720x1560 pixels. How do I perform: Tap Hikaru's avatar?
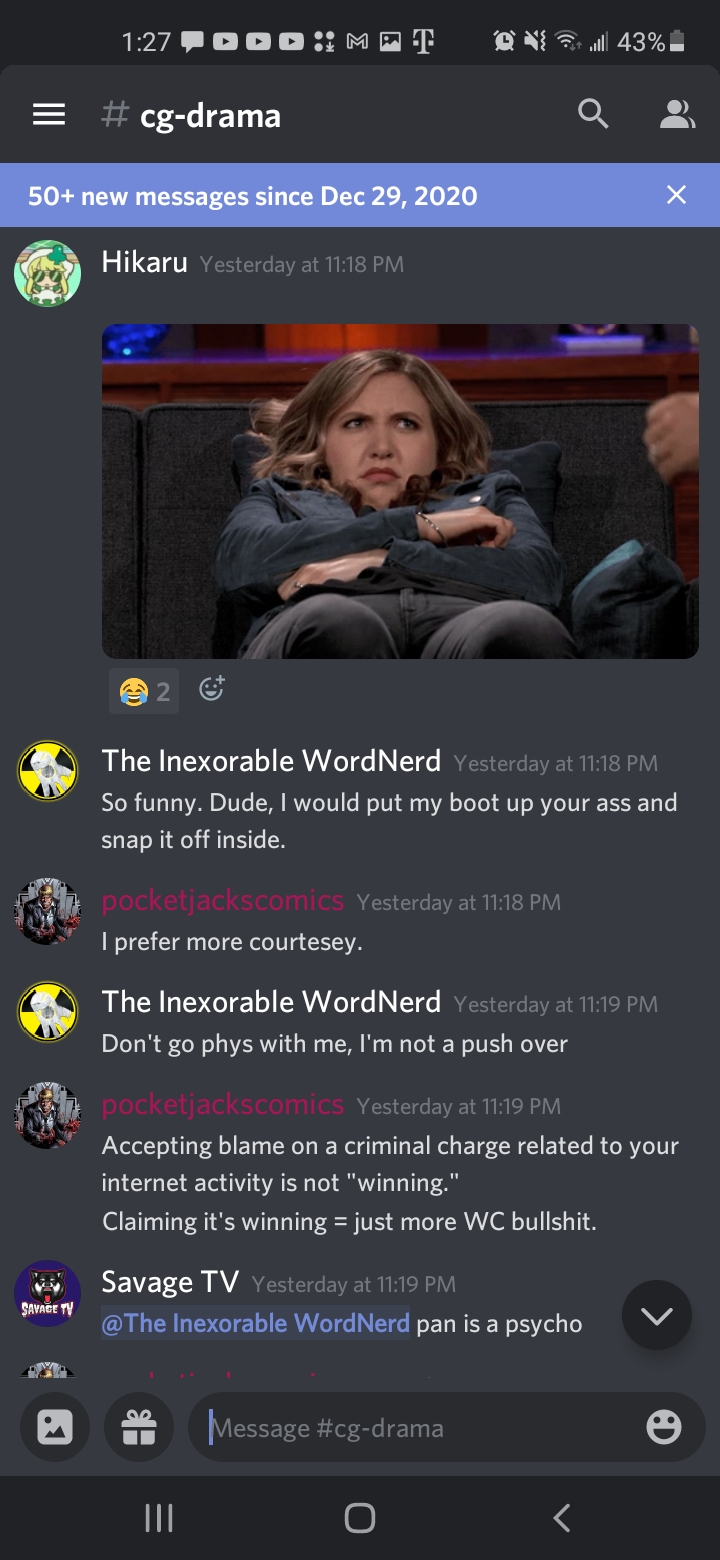47,273
